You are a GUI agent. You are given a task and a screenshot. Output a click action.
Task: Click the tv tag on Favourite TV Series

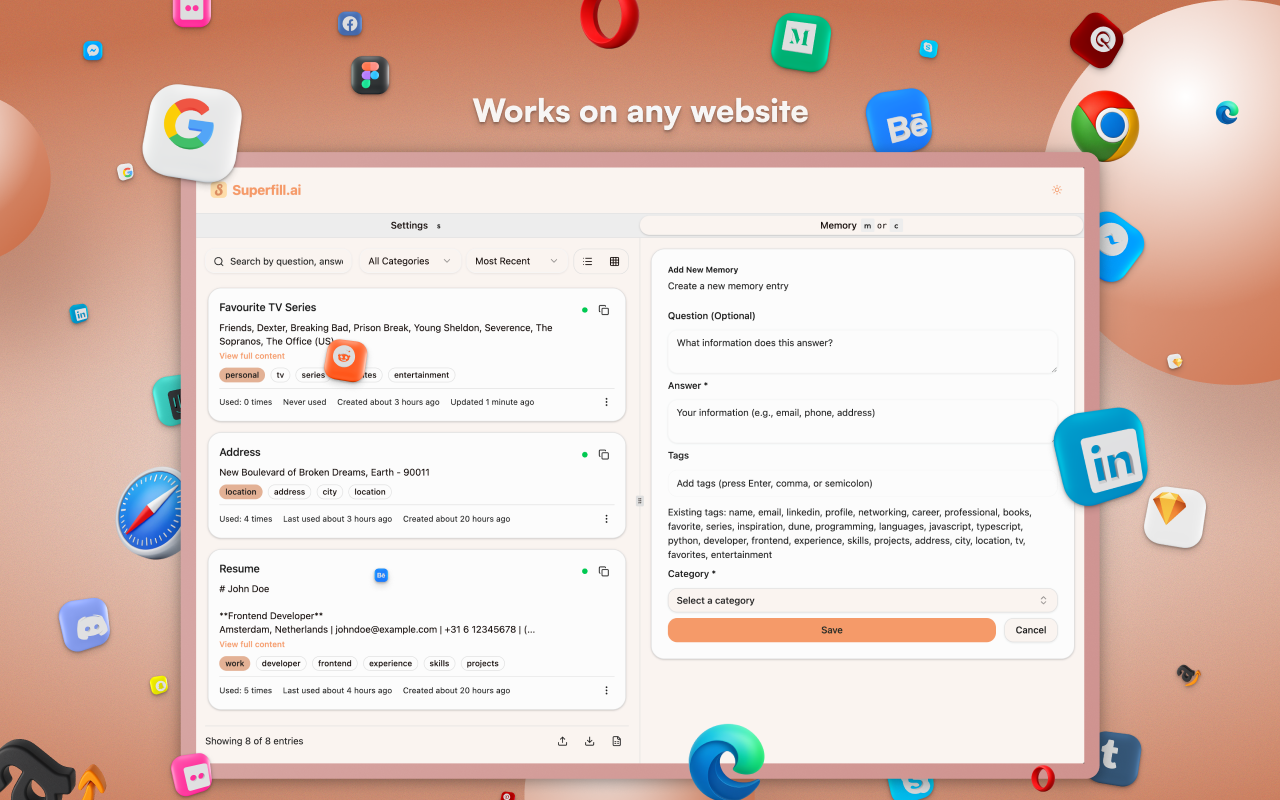pos(280,375)
